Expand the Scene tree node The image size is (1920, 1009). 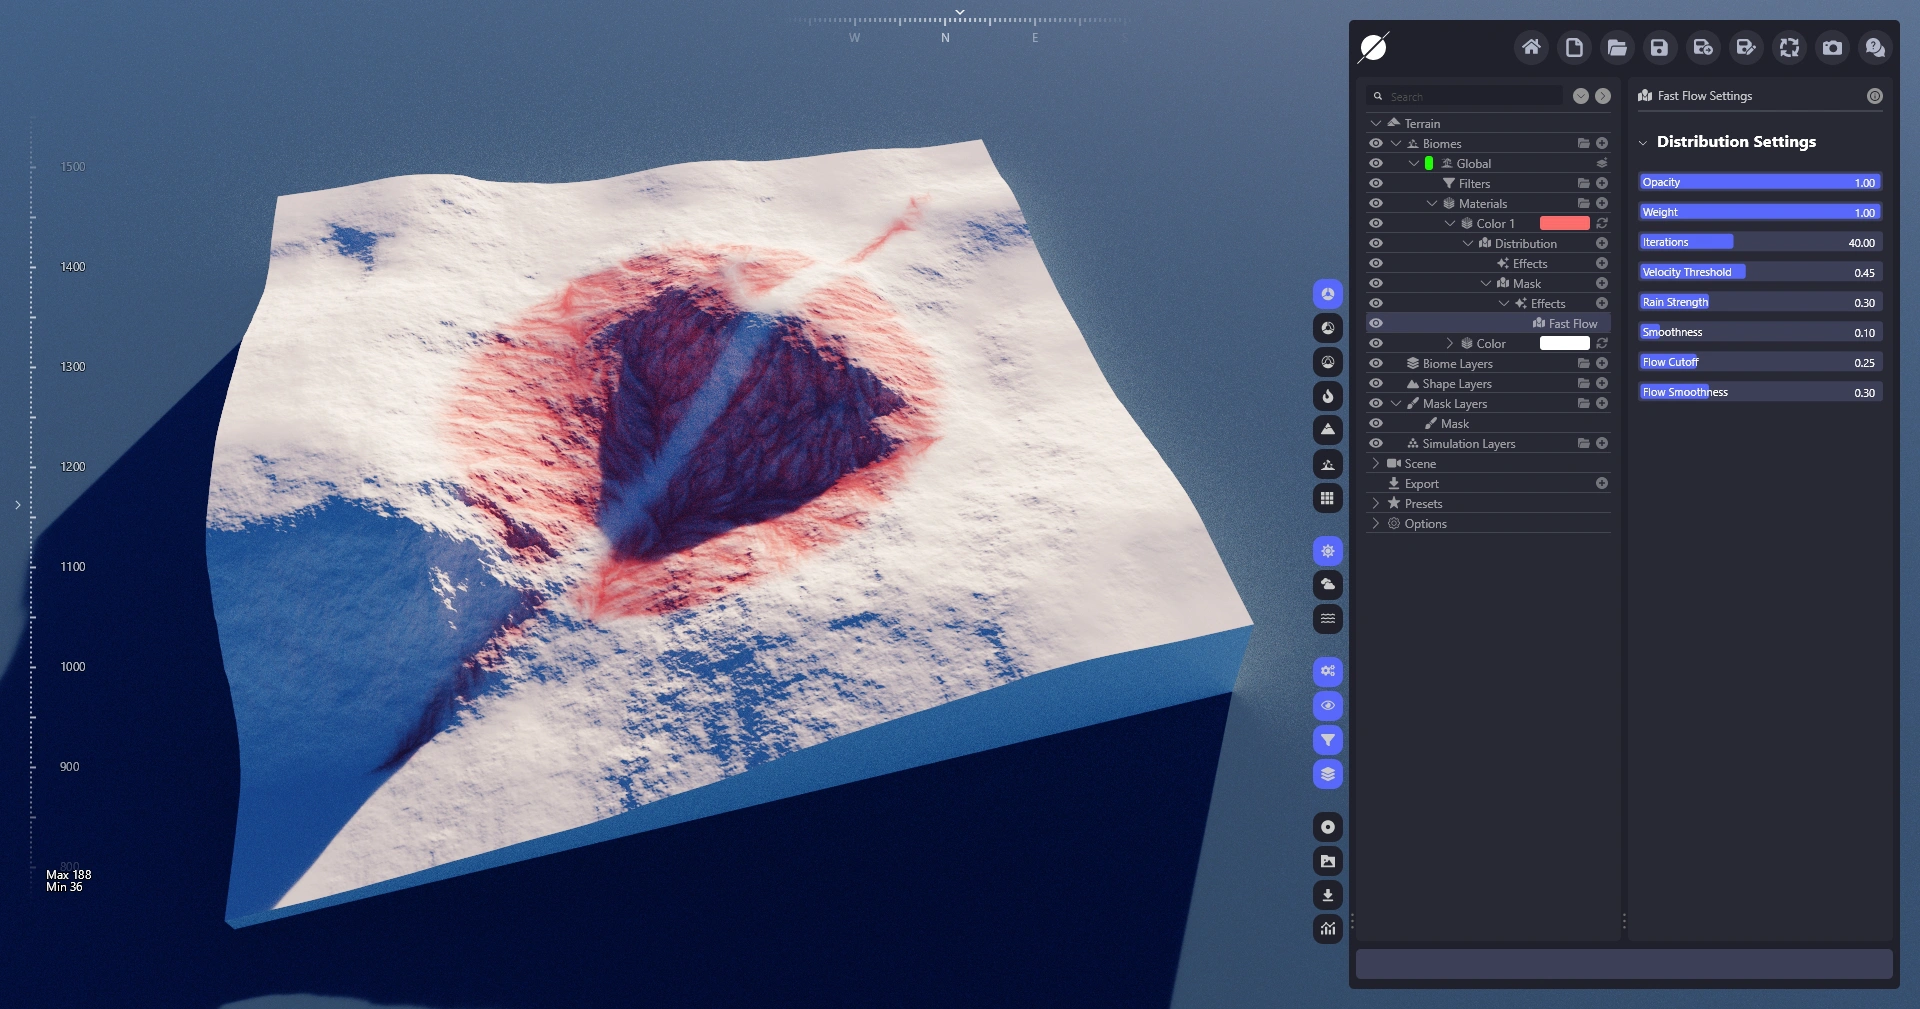(x=1376, y=463)
